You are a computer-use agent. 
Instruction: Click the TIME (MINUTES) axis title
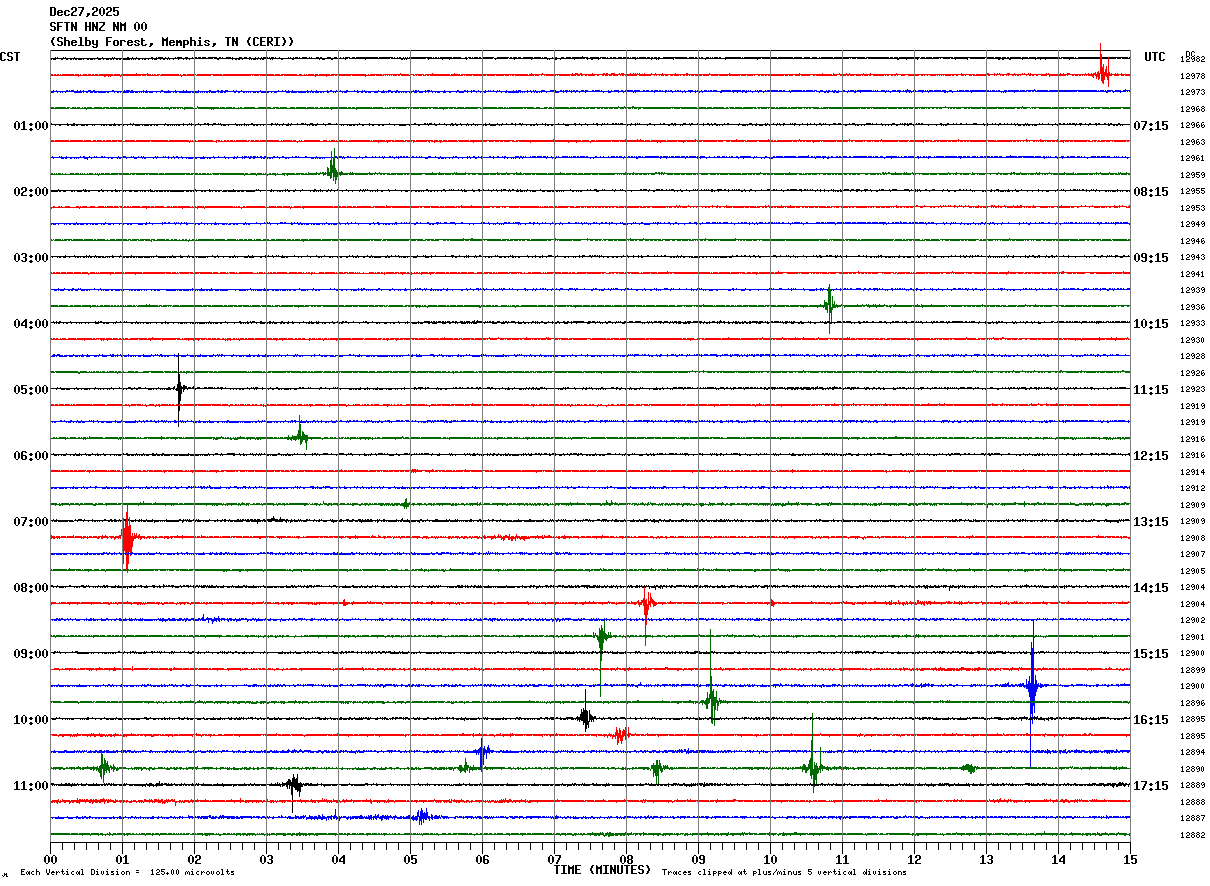coord(602,870)
